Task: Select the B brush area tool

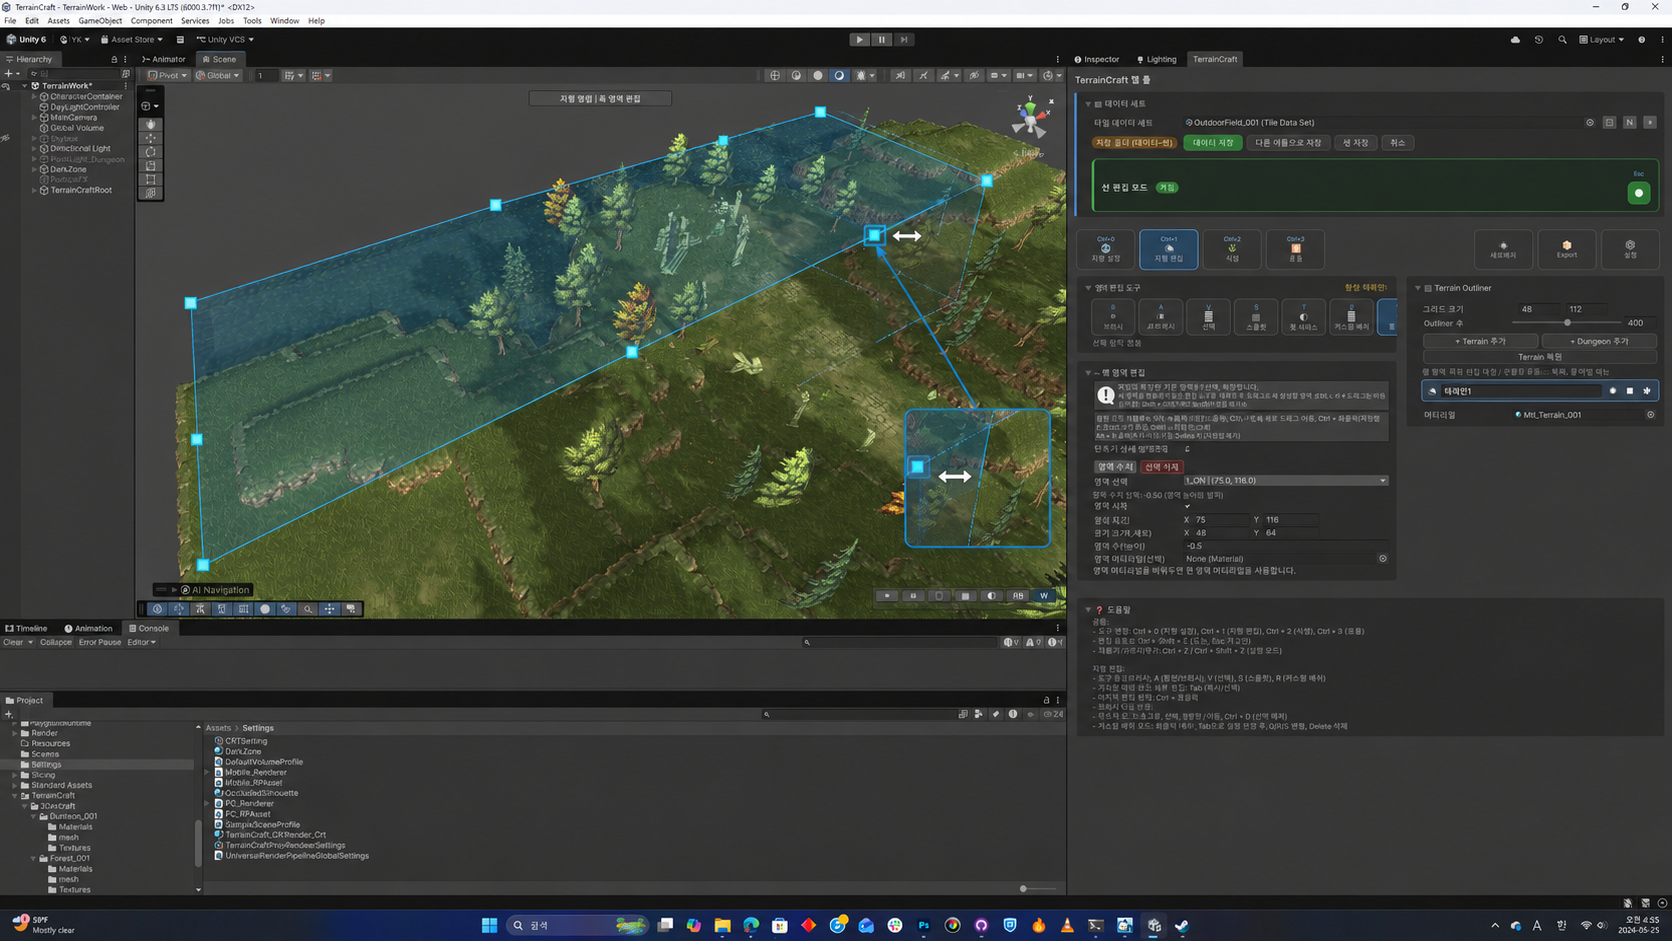Action: pos(1113,317)
